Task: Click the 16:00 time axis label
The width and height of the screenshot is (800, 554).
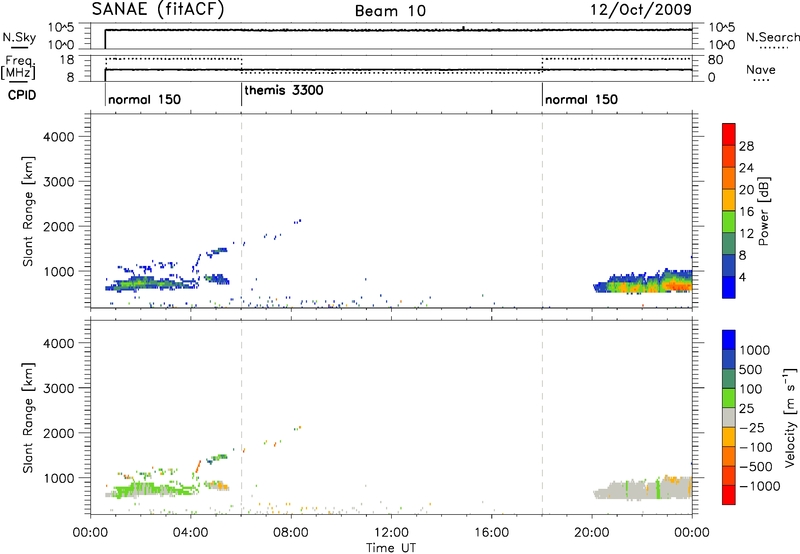Action: pos(491,533)
